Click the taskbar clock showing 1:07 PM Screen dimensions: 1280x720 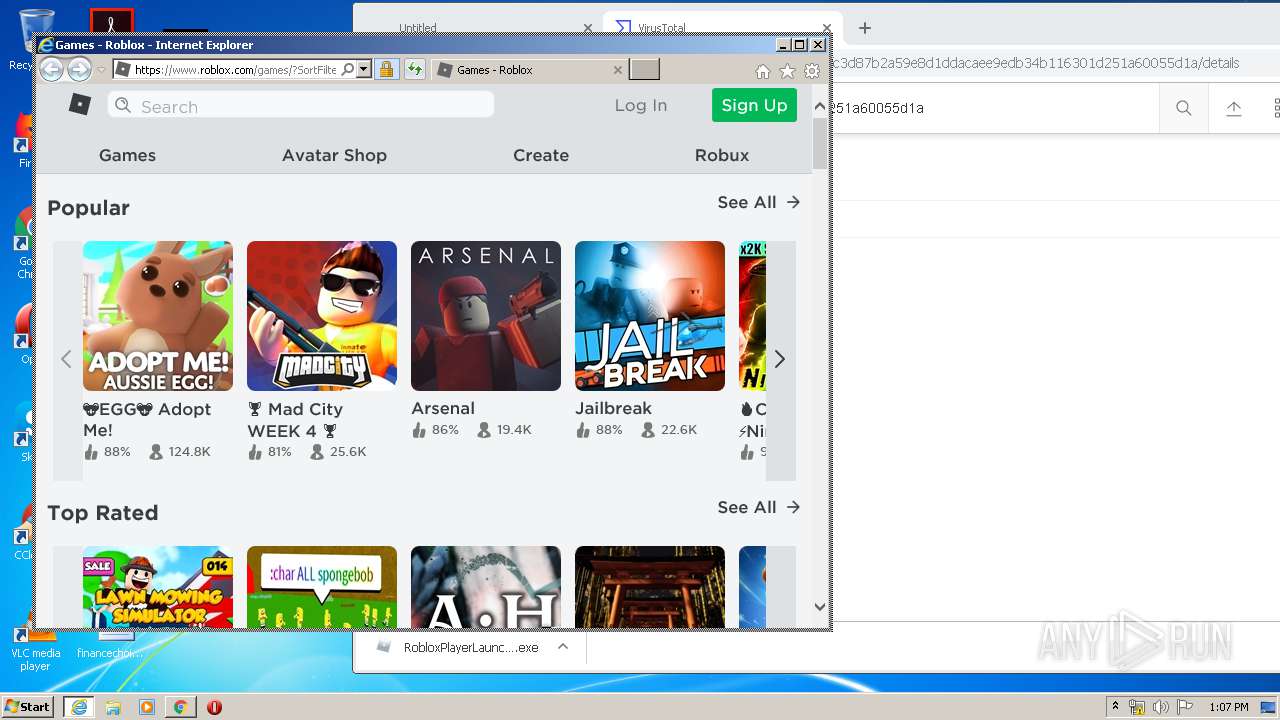(x=1229, y=707)
